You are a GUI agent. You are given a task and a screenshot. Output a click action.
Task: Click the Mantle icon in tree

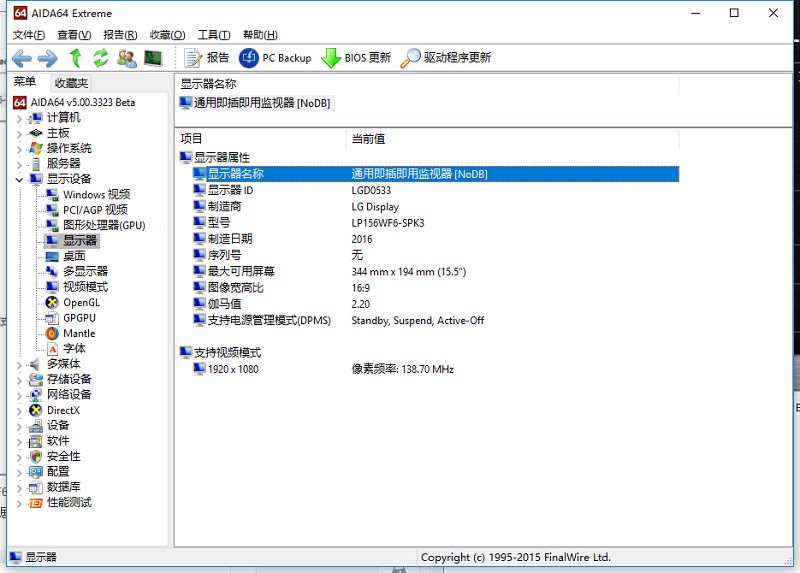pos(52,334)
